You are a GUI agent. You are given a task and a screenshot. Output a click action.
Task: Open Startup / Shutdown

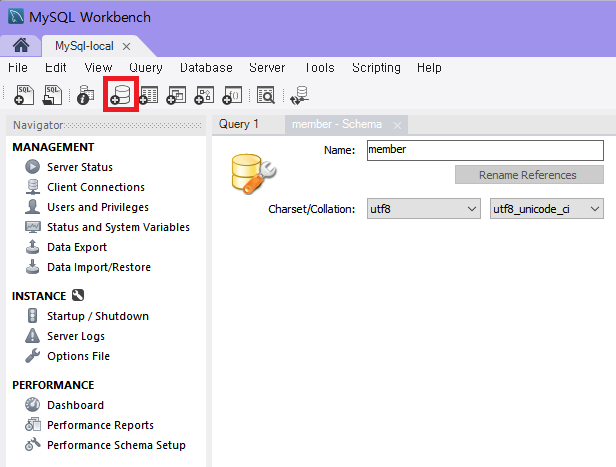[x=98, y=316]
